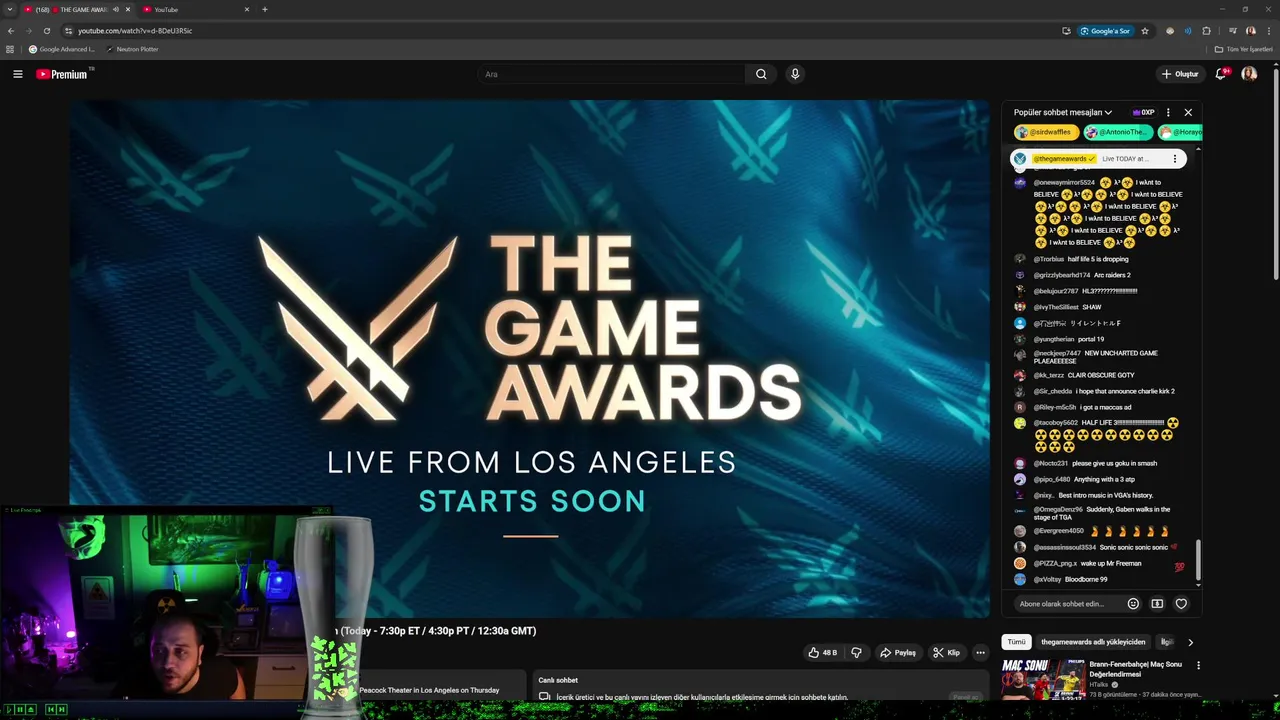This screenshot has width=1280, height=720.
Task: Click the Canlı sohbet heading
Action: (558, 680)
